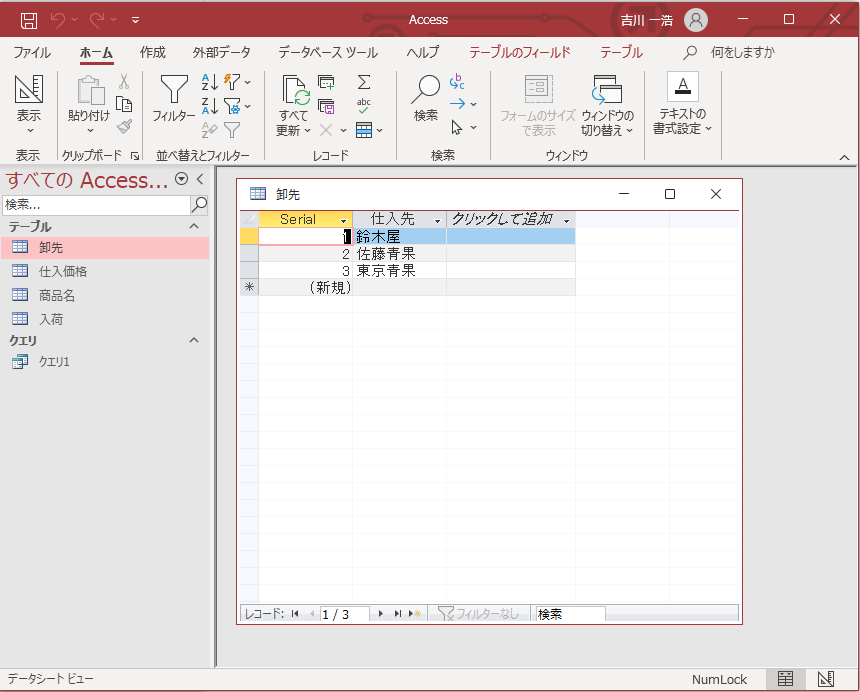Click the Refresh All records icon
The width and height of the screenshot is (860, 692).
(x=294, y=105)
